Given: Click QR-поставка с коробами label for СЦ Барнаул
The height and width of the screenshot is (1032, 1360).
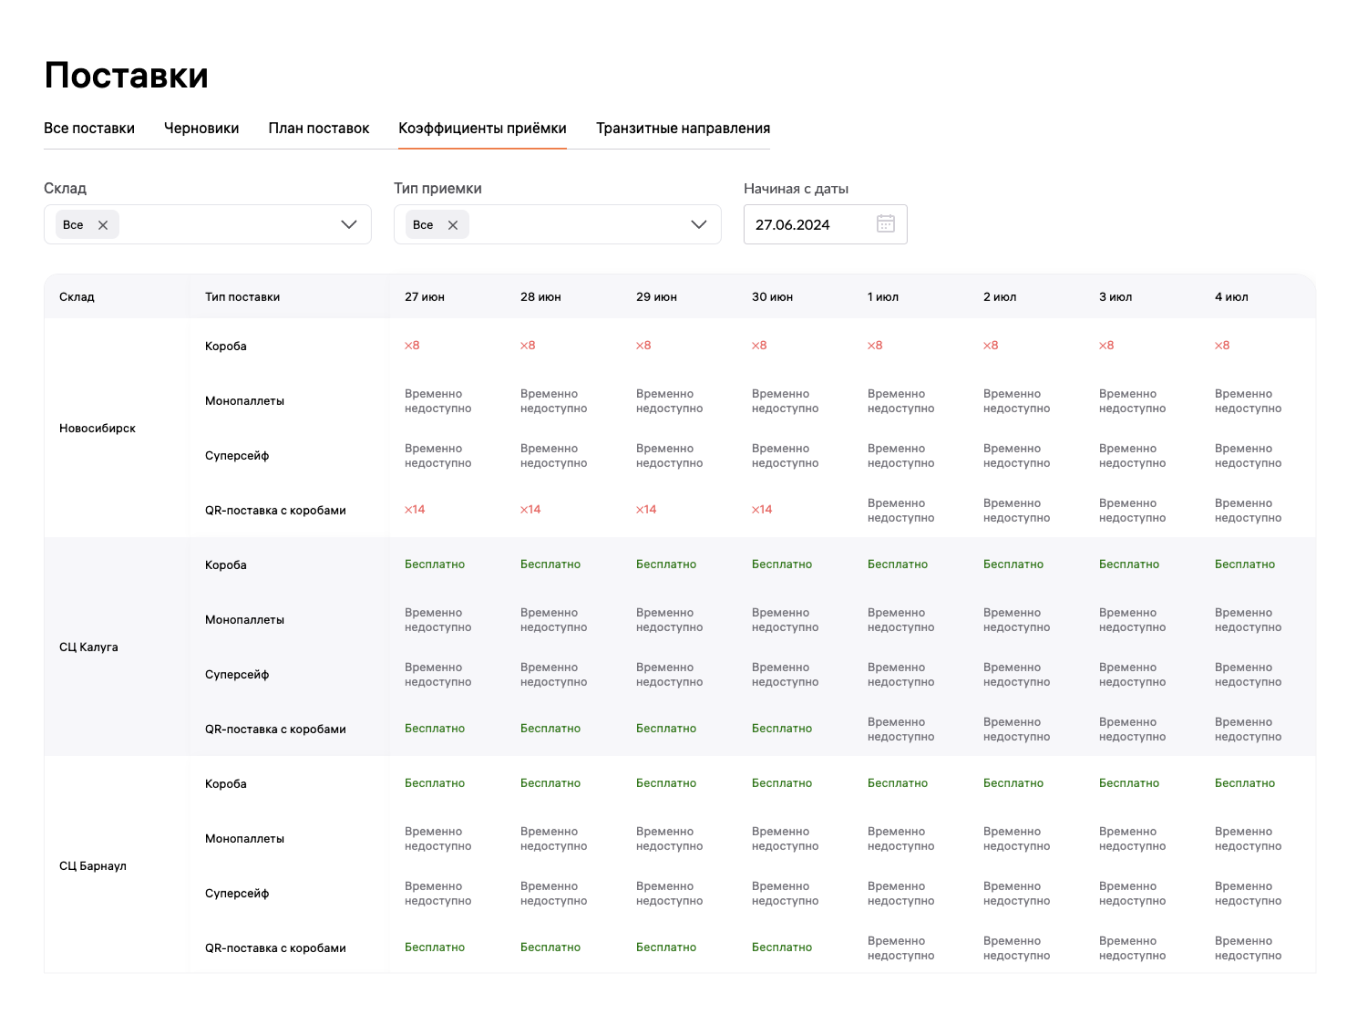Looking at the screenshot, I should 275,948.
